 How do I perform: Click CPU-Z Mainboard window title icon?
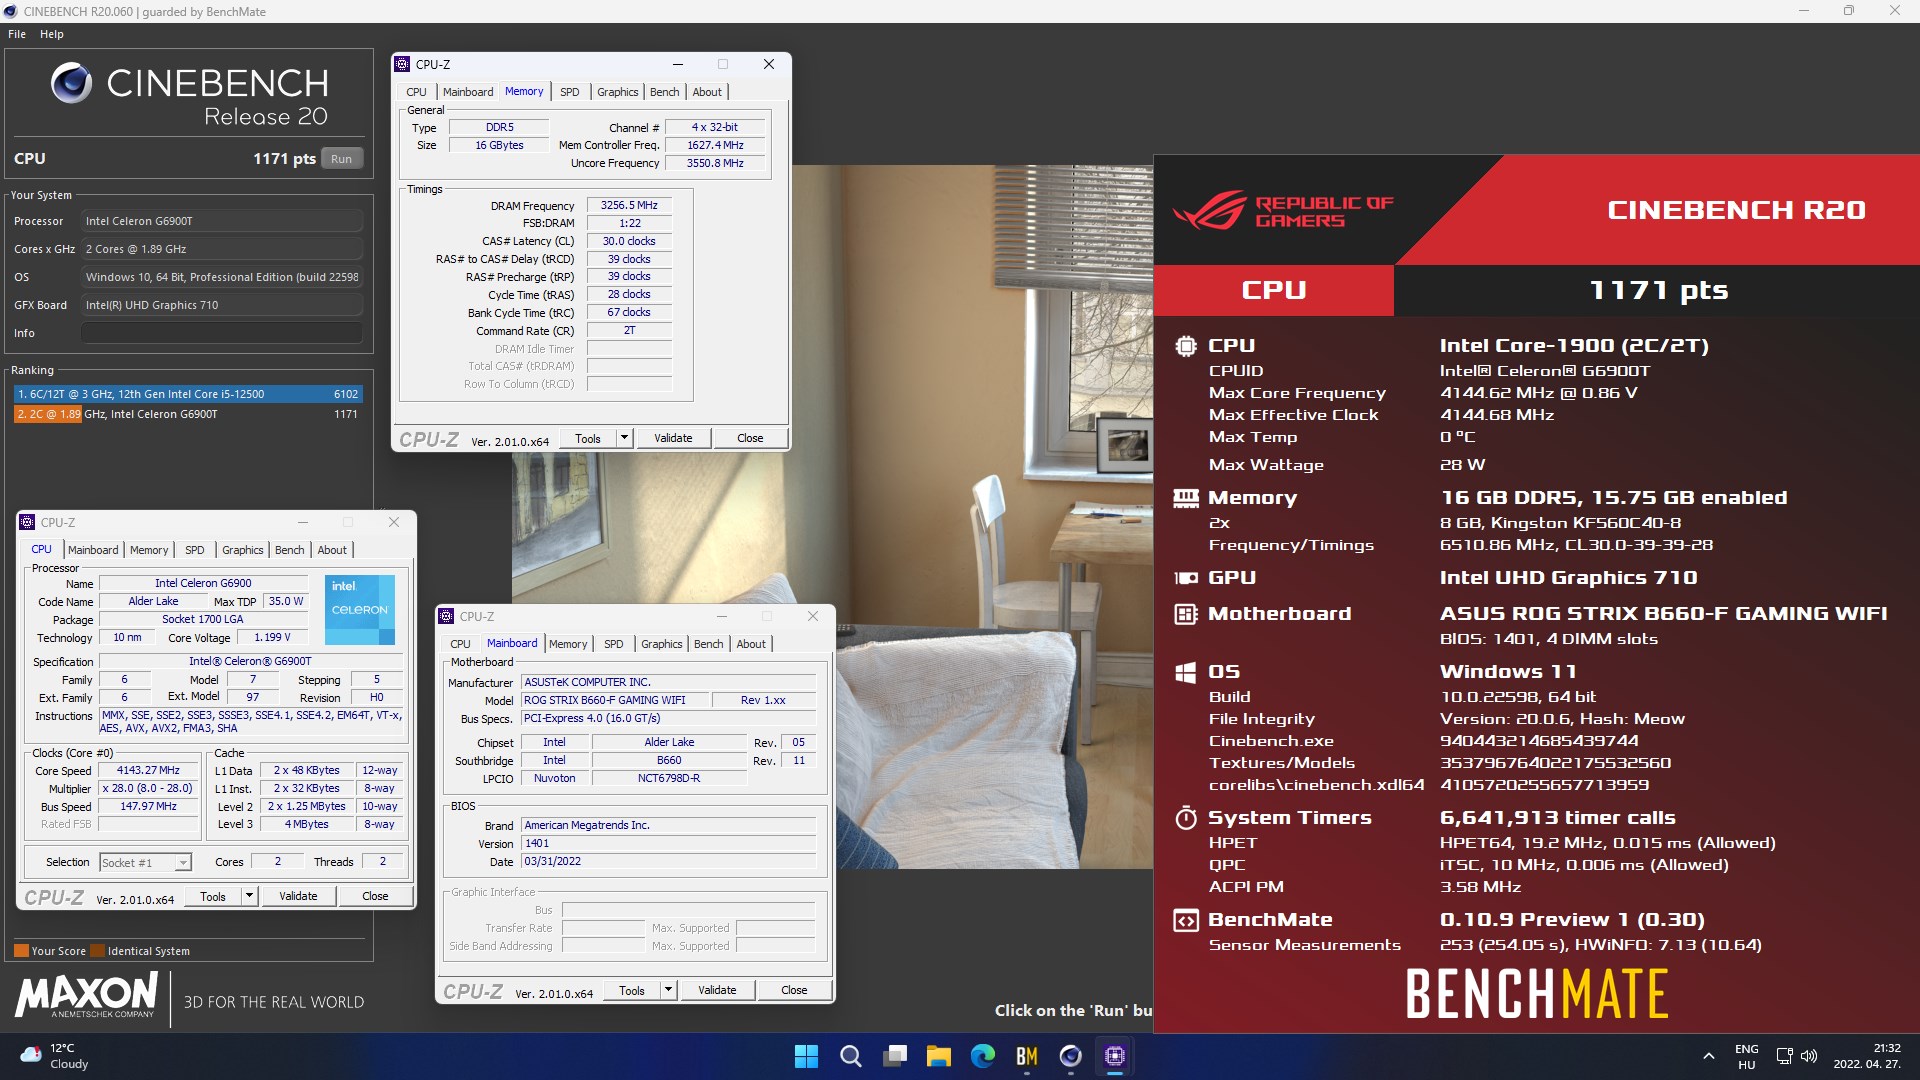tap(447, 616)
